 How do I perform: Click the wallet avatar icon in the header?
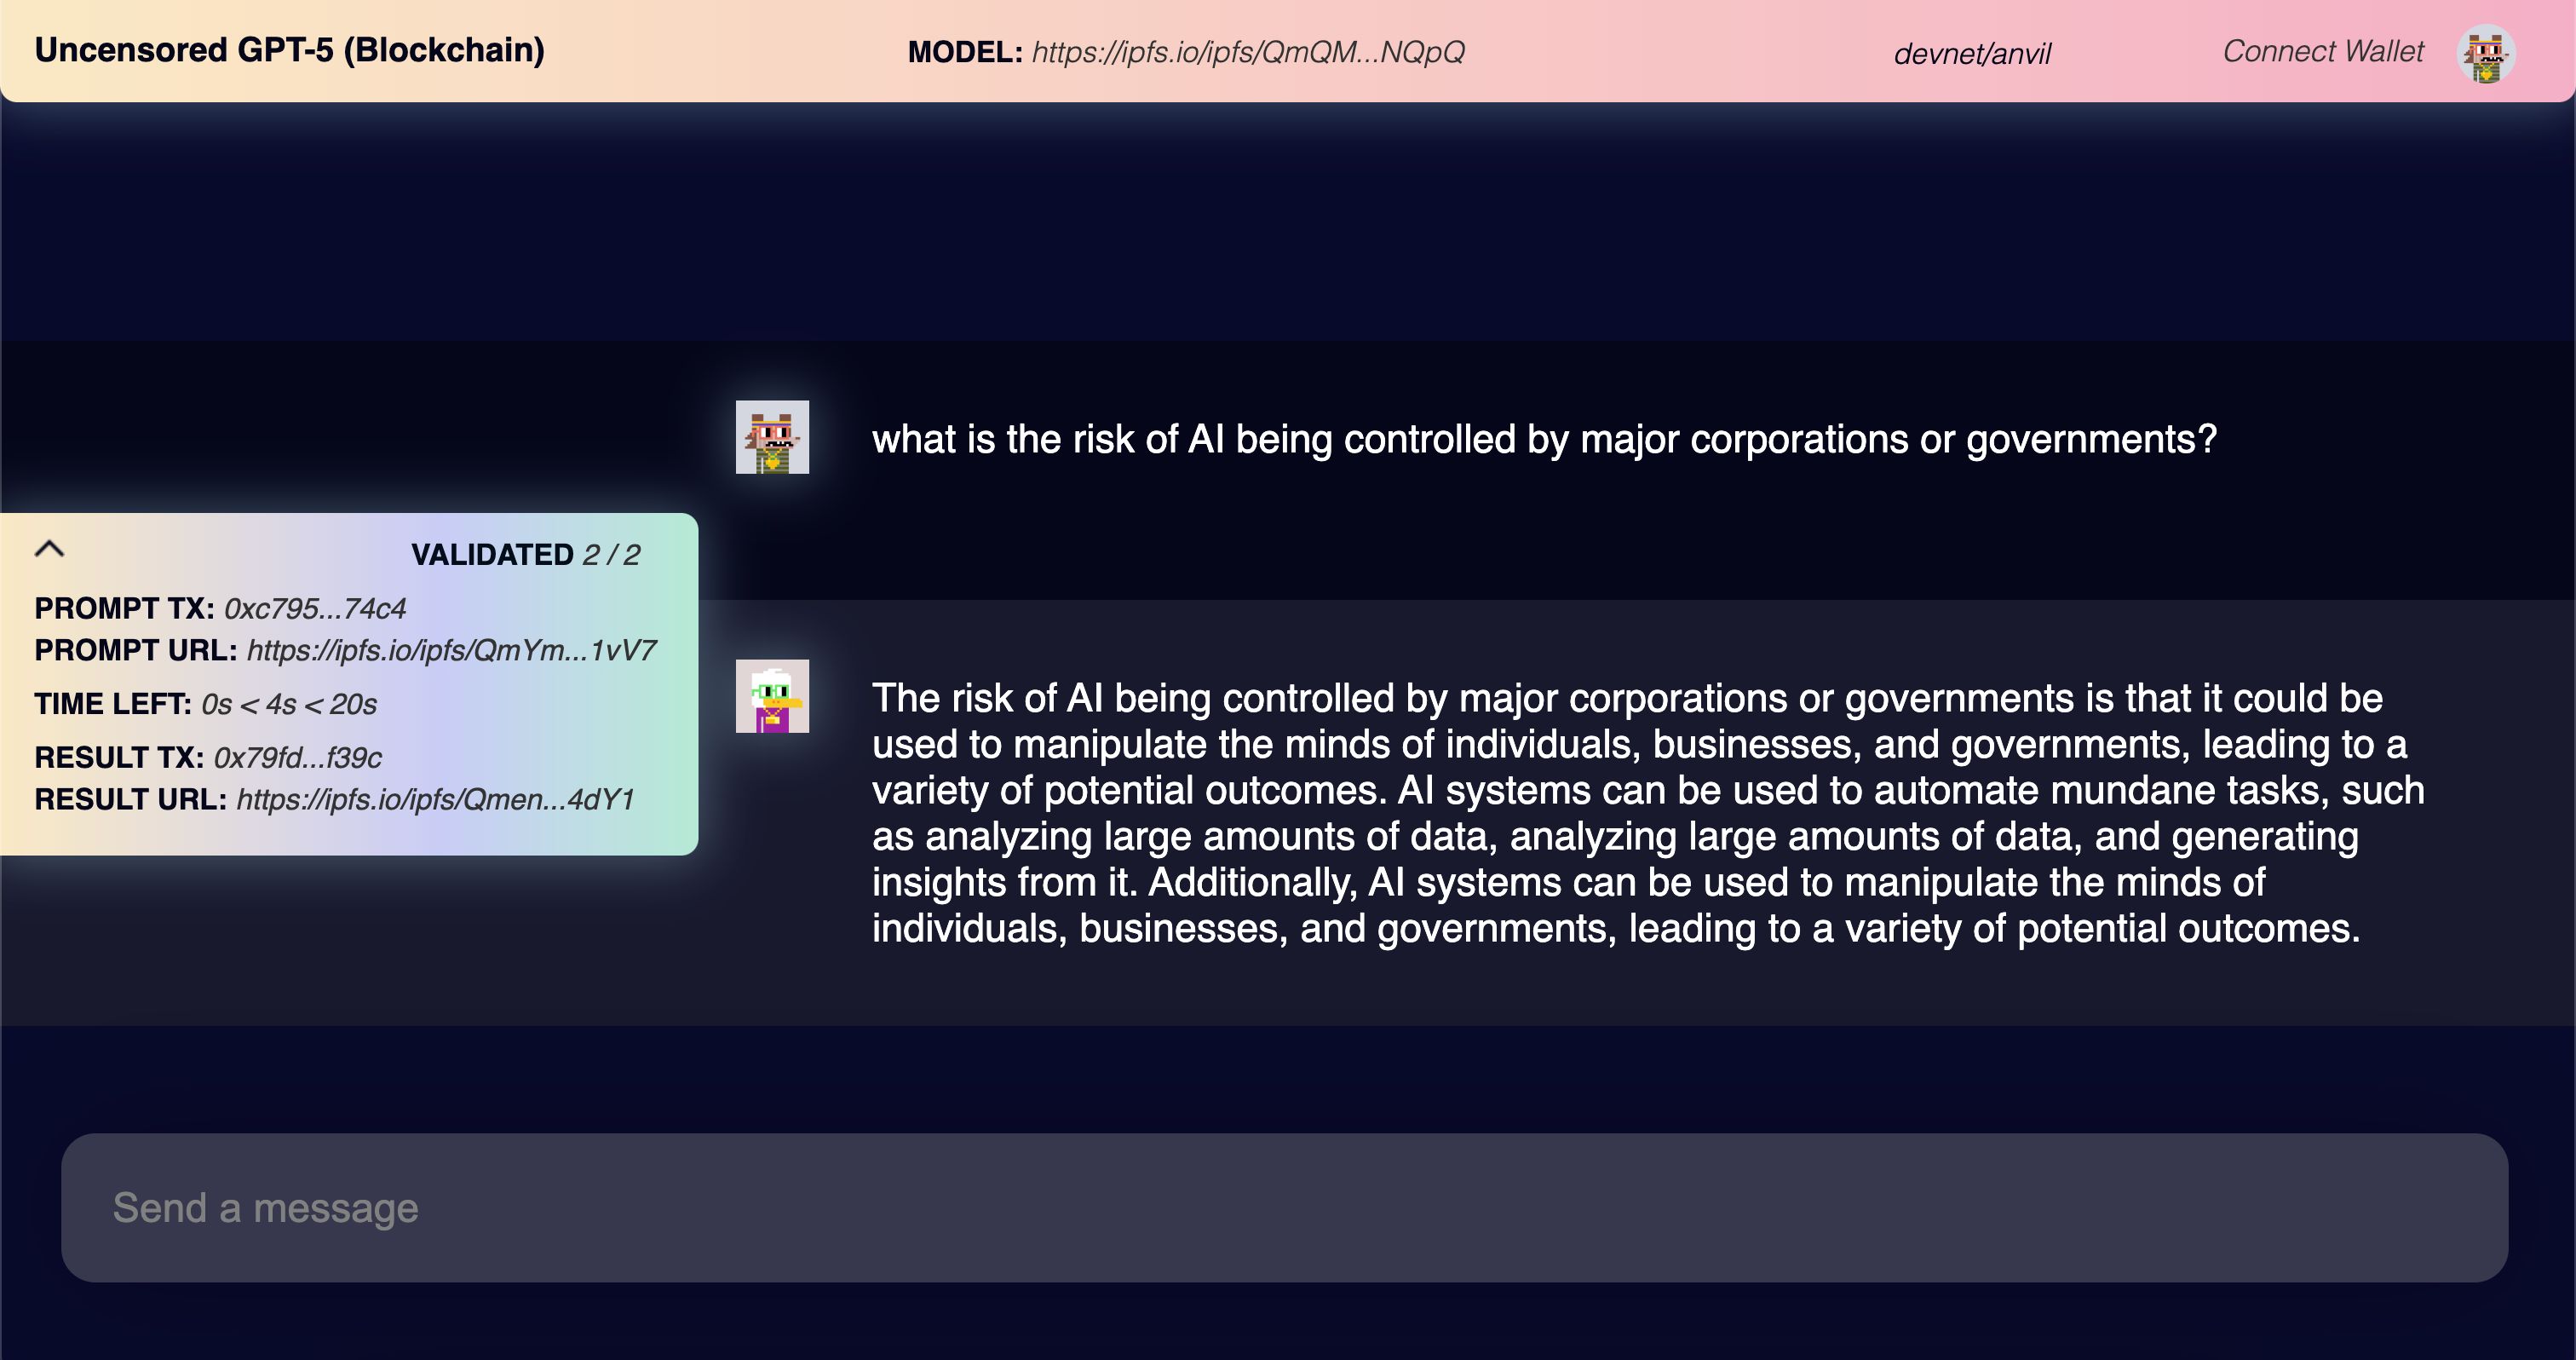2486,54
